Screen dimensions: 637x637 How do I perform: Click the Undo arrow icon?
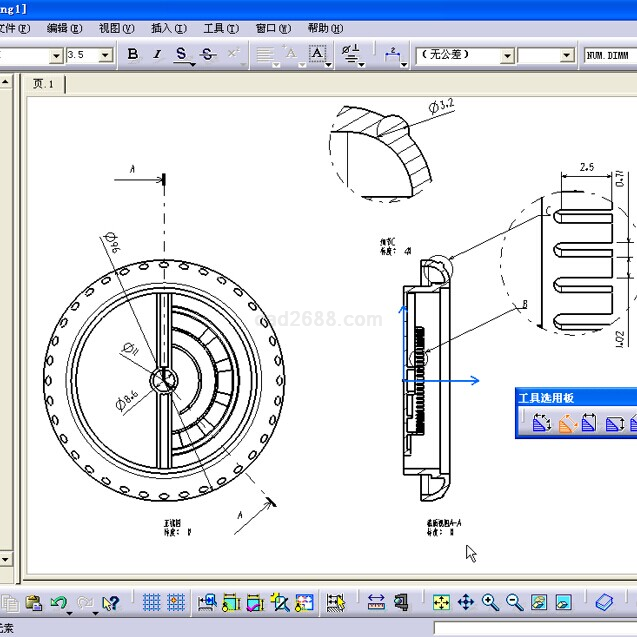pyautogui.click(x=59, y=603)
